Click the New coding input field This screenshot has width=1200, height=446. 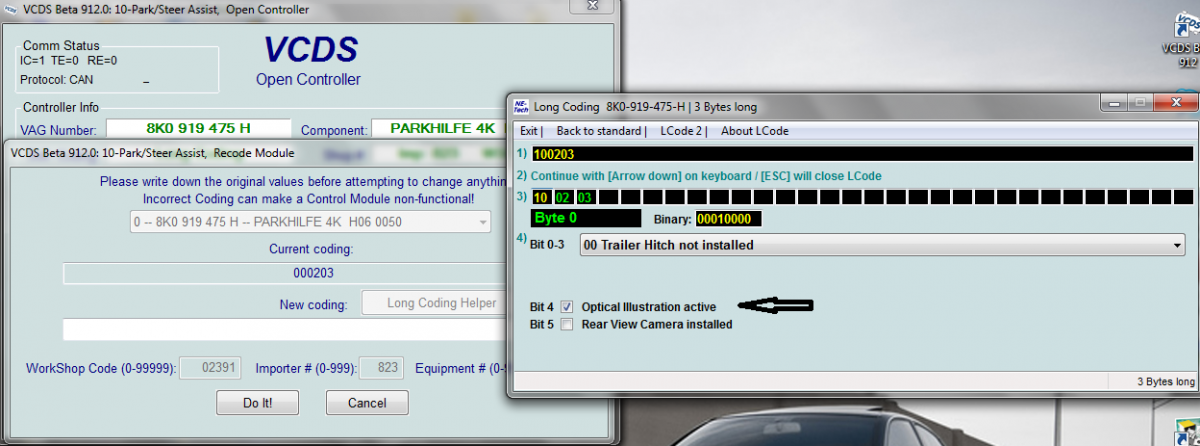[x=285, y=330]
